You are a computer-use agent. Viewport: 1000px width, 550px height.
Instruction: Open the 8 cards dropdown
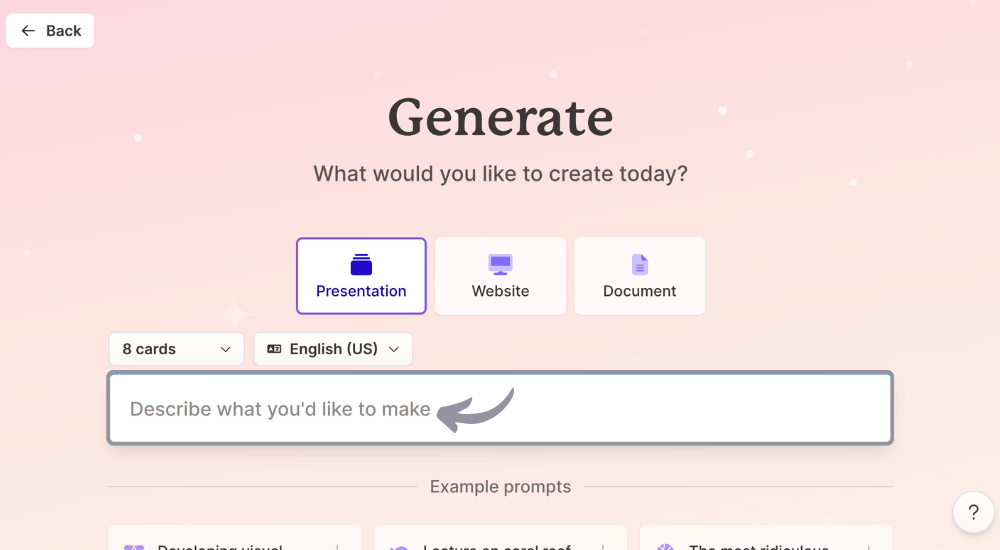(x=176, y=349)
